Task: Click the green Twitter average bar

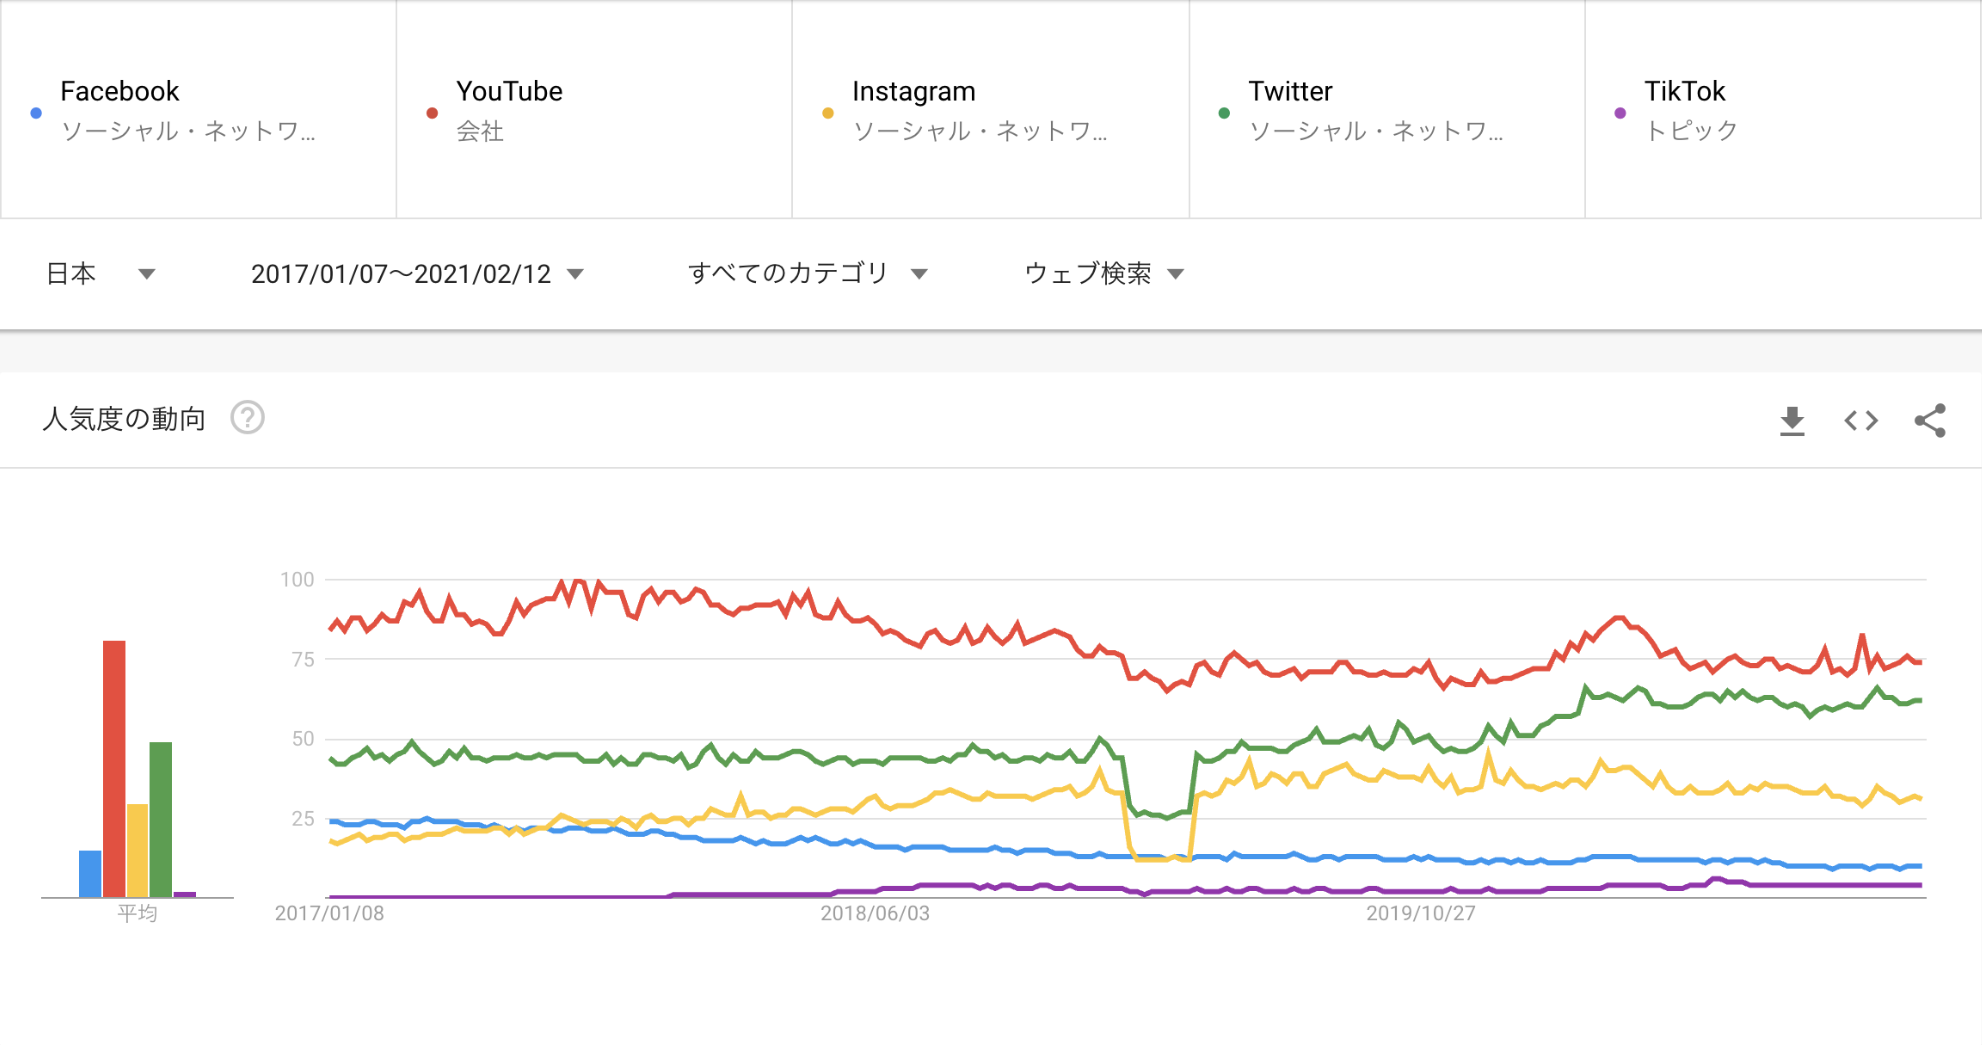Action: (x=161, y=819)
